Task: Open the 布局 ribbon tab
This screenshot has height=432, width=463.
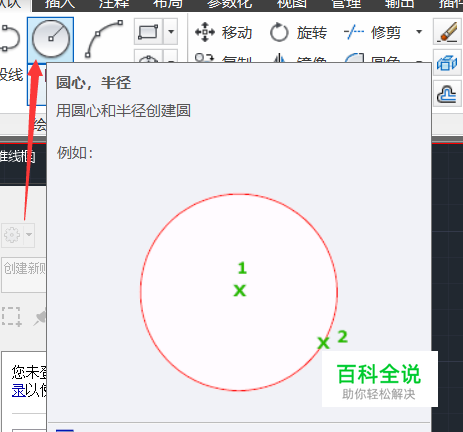Action: coord(168,3)
